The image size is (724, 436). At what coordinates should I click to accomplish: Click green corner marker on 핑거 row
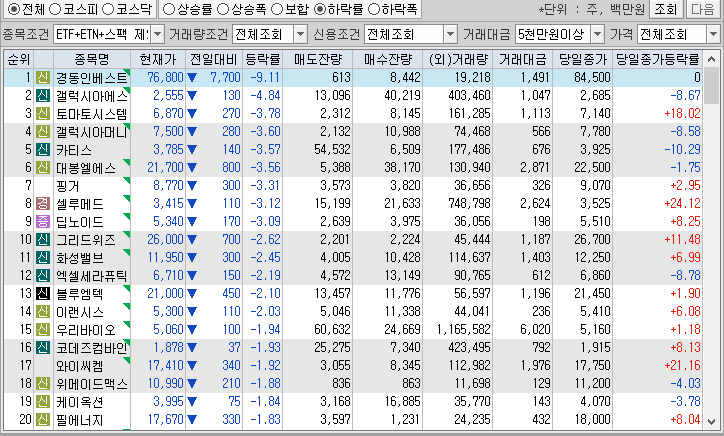click(127, 181)
